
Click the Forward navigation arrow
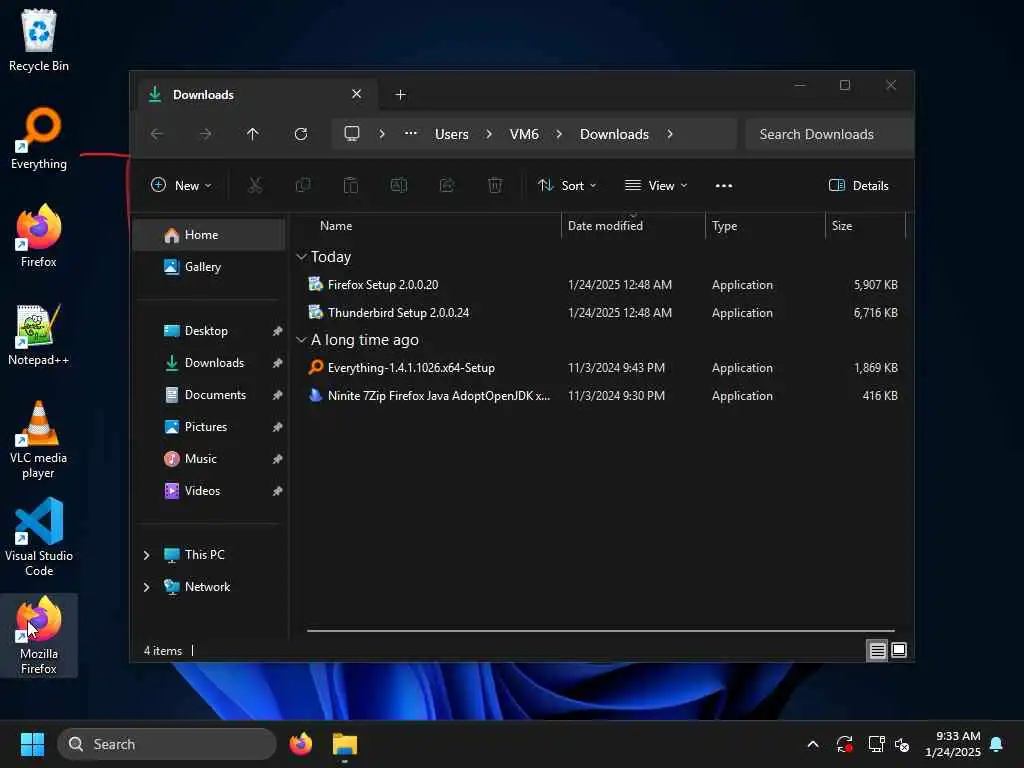click(205, 134)
